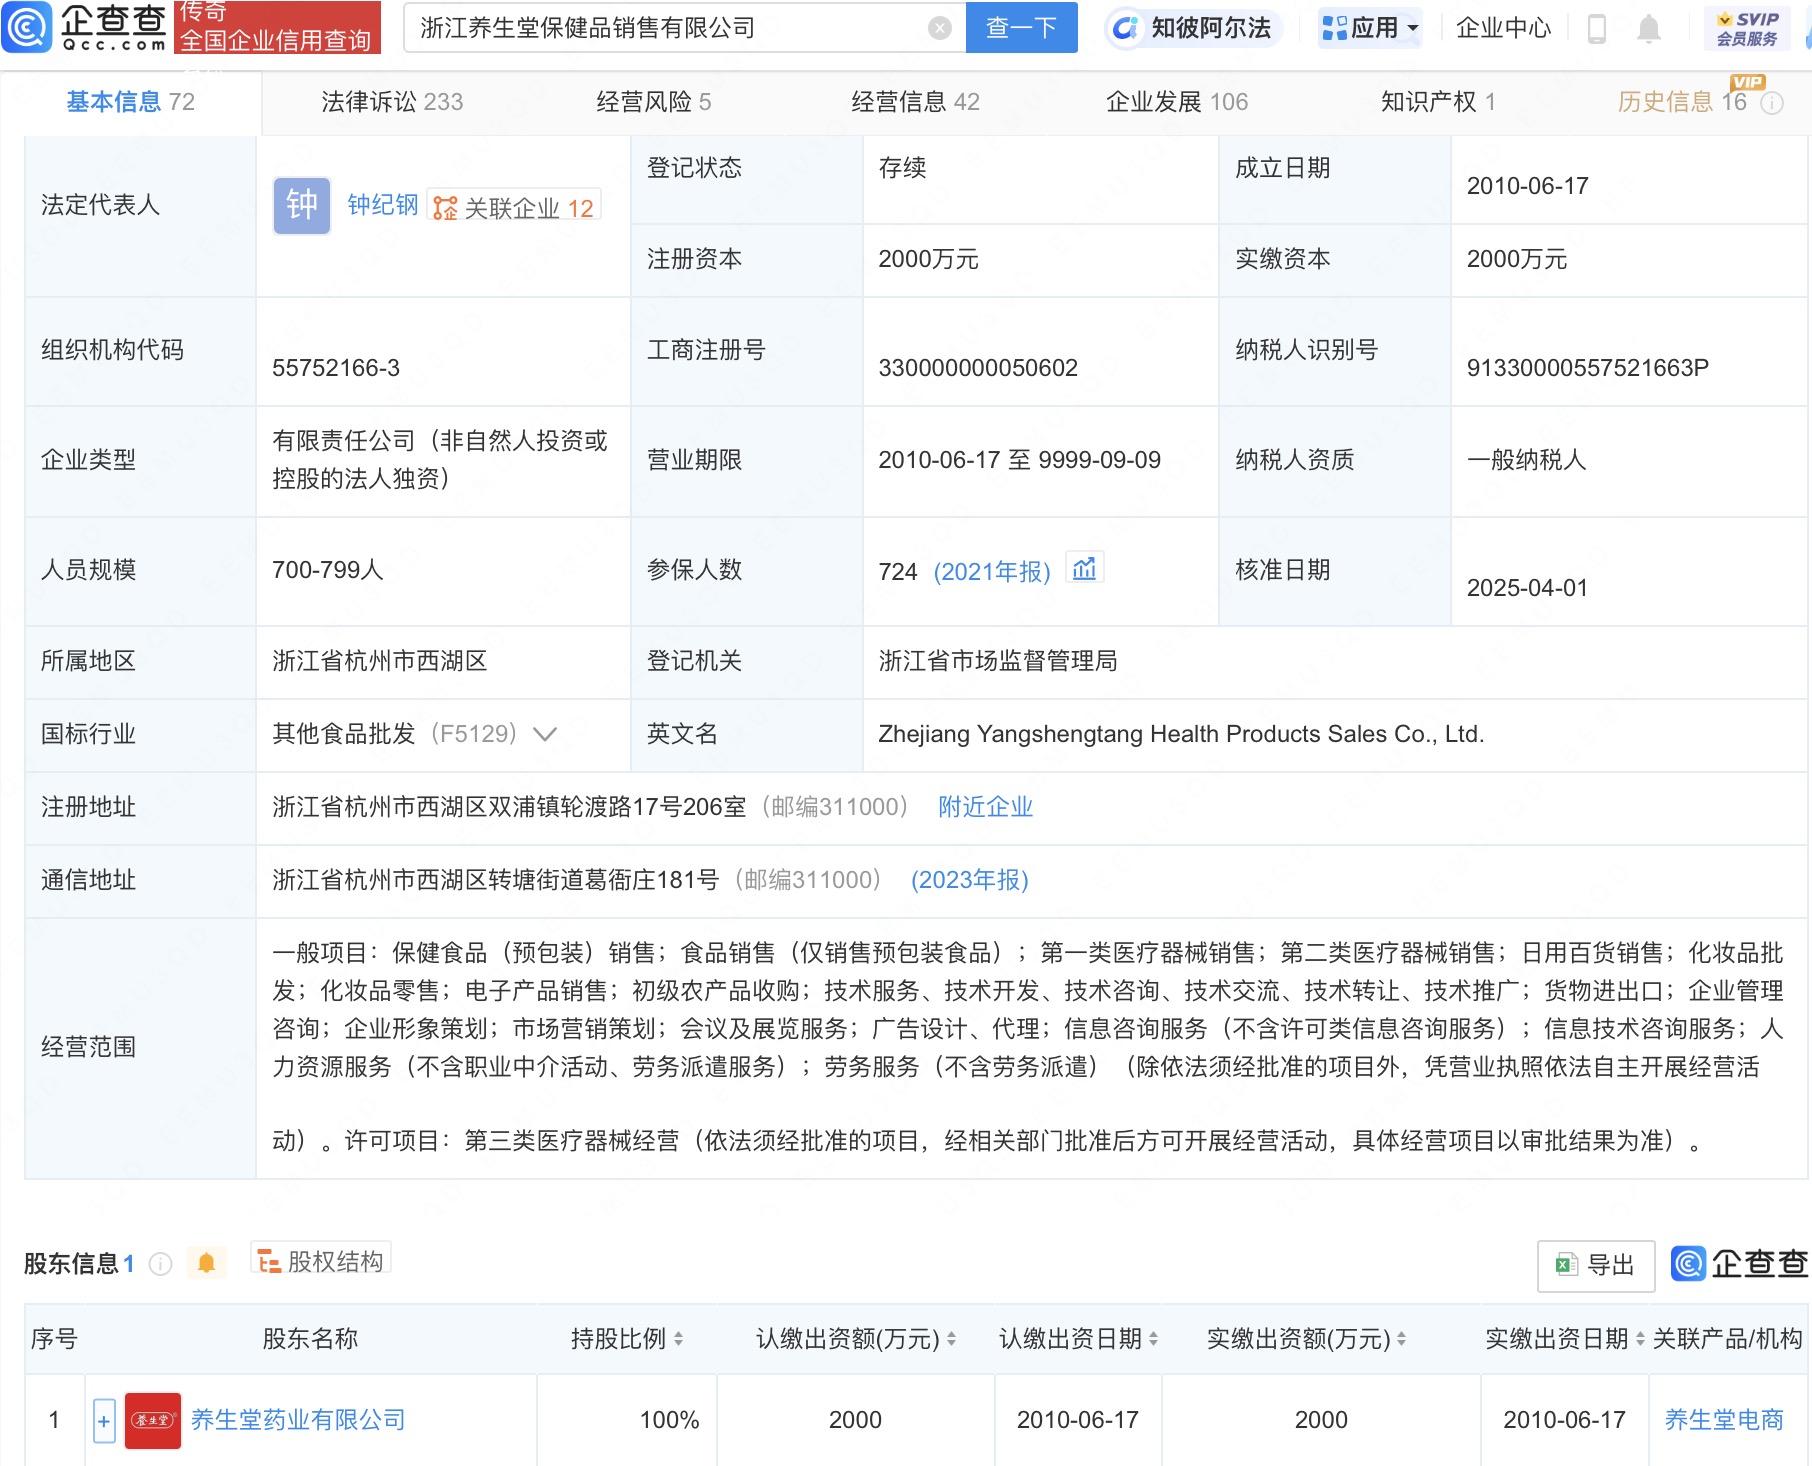The height and width of the screenshot is (1466, 1812).
Task: Clear the search box text
Action: (x=939, y=28)
